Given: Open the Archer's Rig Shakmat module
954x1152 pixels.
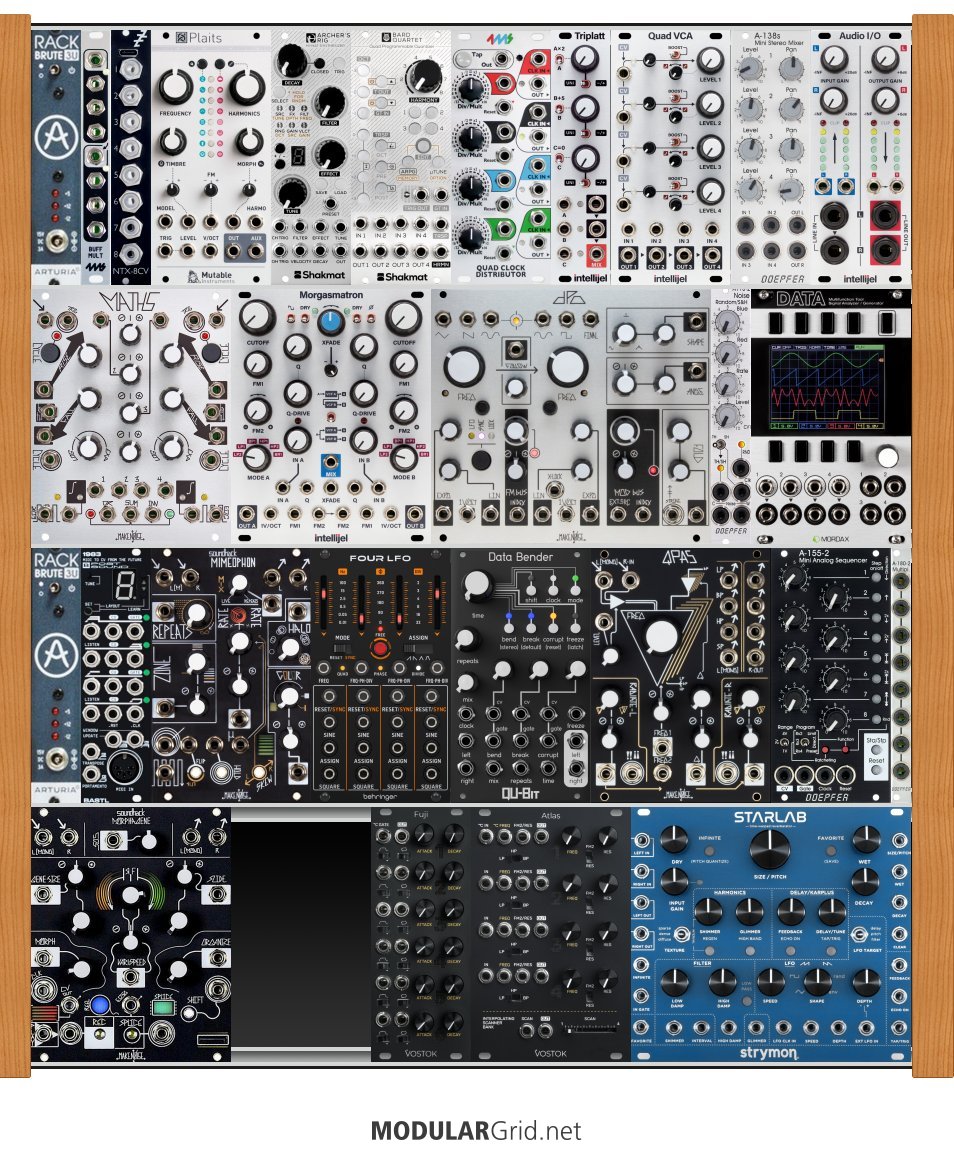Looking at the screenshot, I should click(x=311, y=157).
